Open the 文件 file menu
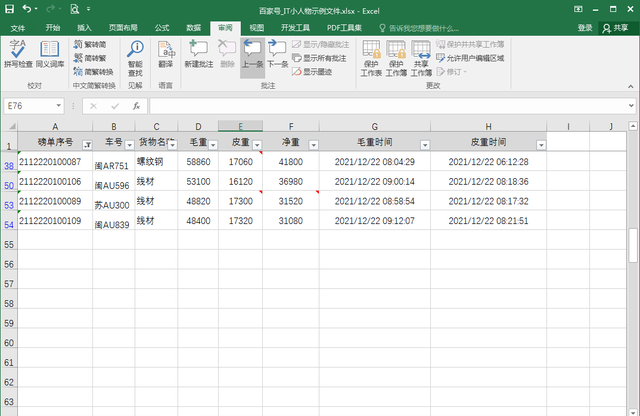 pos(17,28)
